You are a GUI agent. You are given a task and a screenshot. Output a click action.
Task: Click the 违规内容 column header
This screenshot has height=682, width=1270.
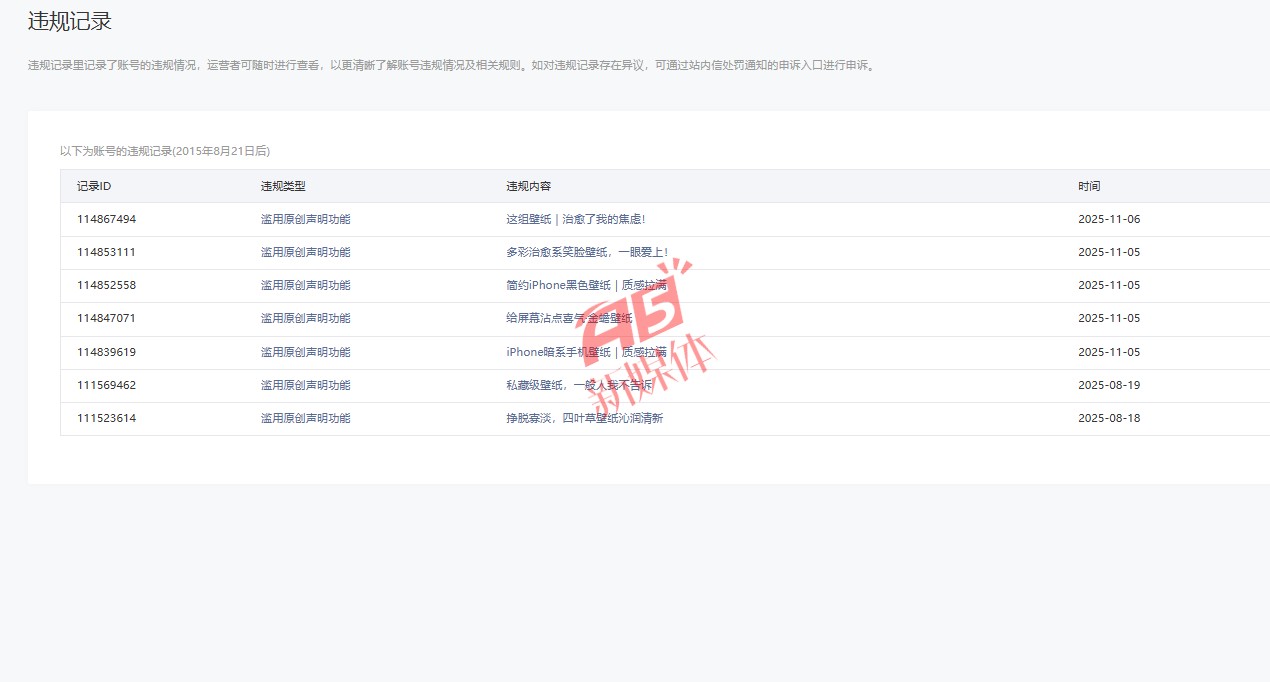pyautogui.click(x=528, y=186)
